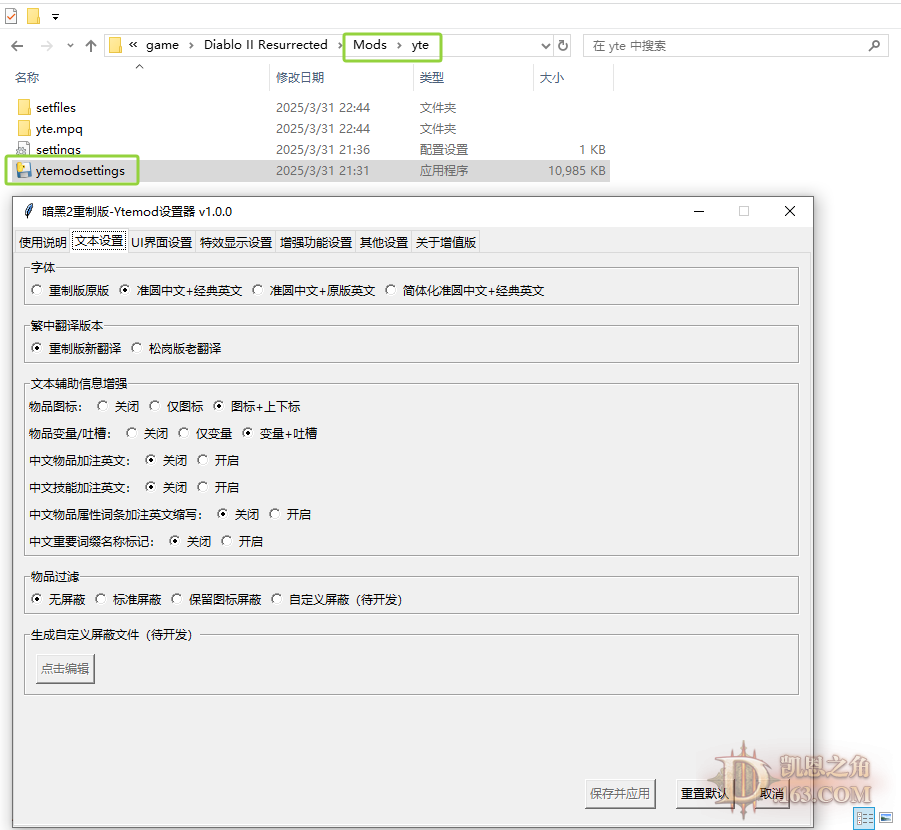Show hidden breadcrumb path via double chevron
The image size is (901, 830).
pyautogui.click(x=133, y=45)
